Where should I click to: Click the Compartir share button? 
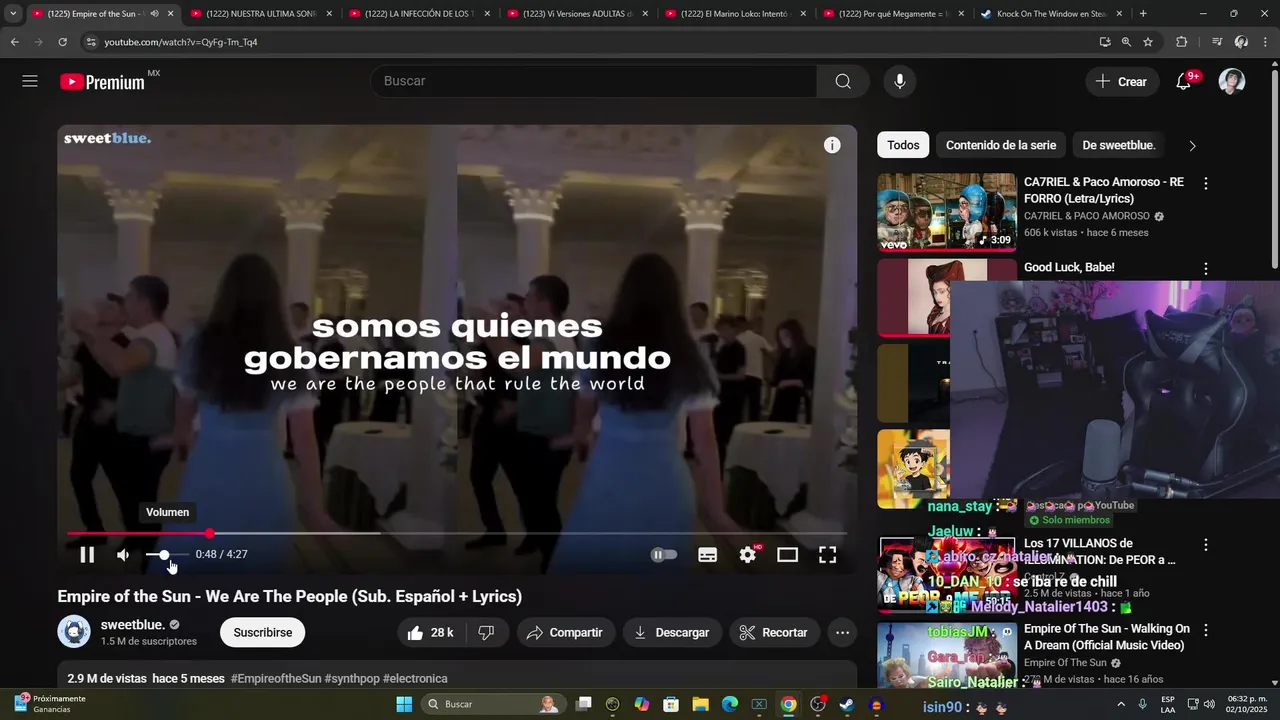[565, 633]
